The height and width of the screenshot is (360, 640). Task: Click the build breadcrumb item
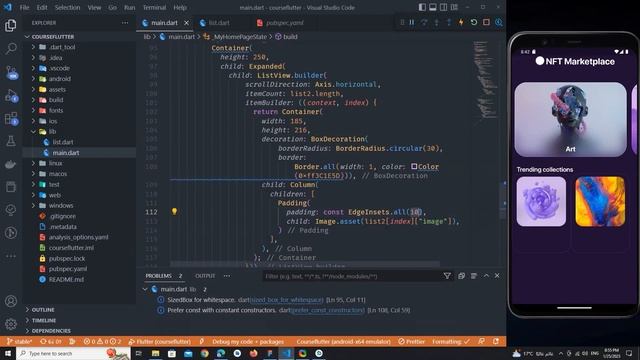(x=286, y=37)
